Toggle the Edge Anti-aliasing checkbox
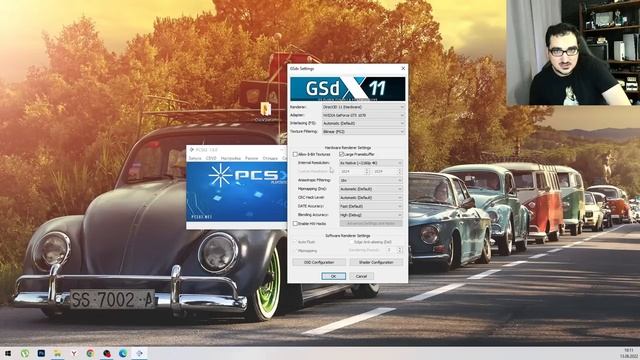 (x=351, y=242)
